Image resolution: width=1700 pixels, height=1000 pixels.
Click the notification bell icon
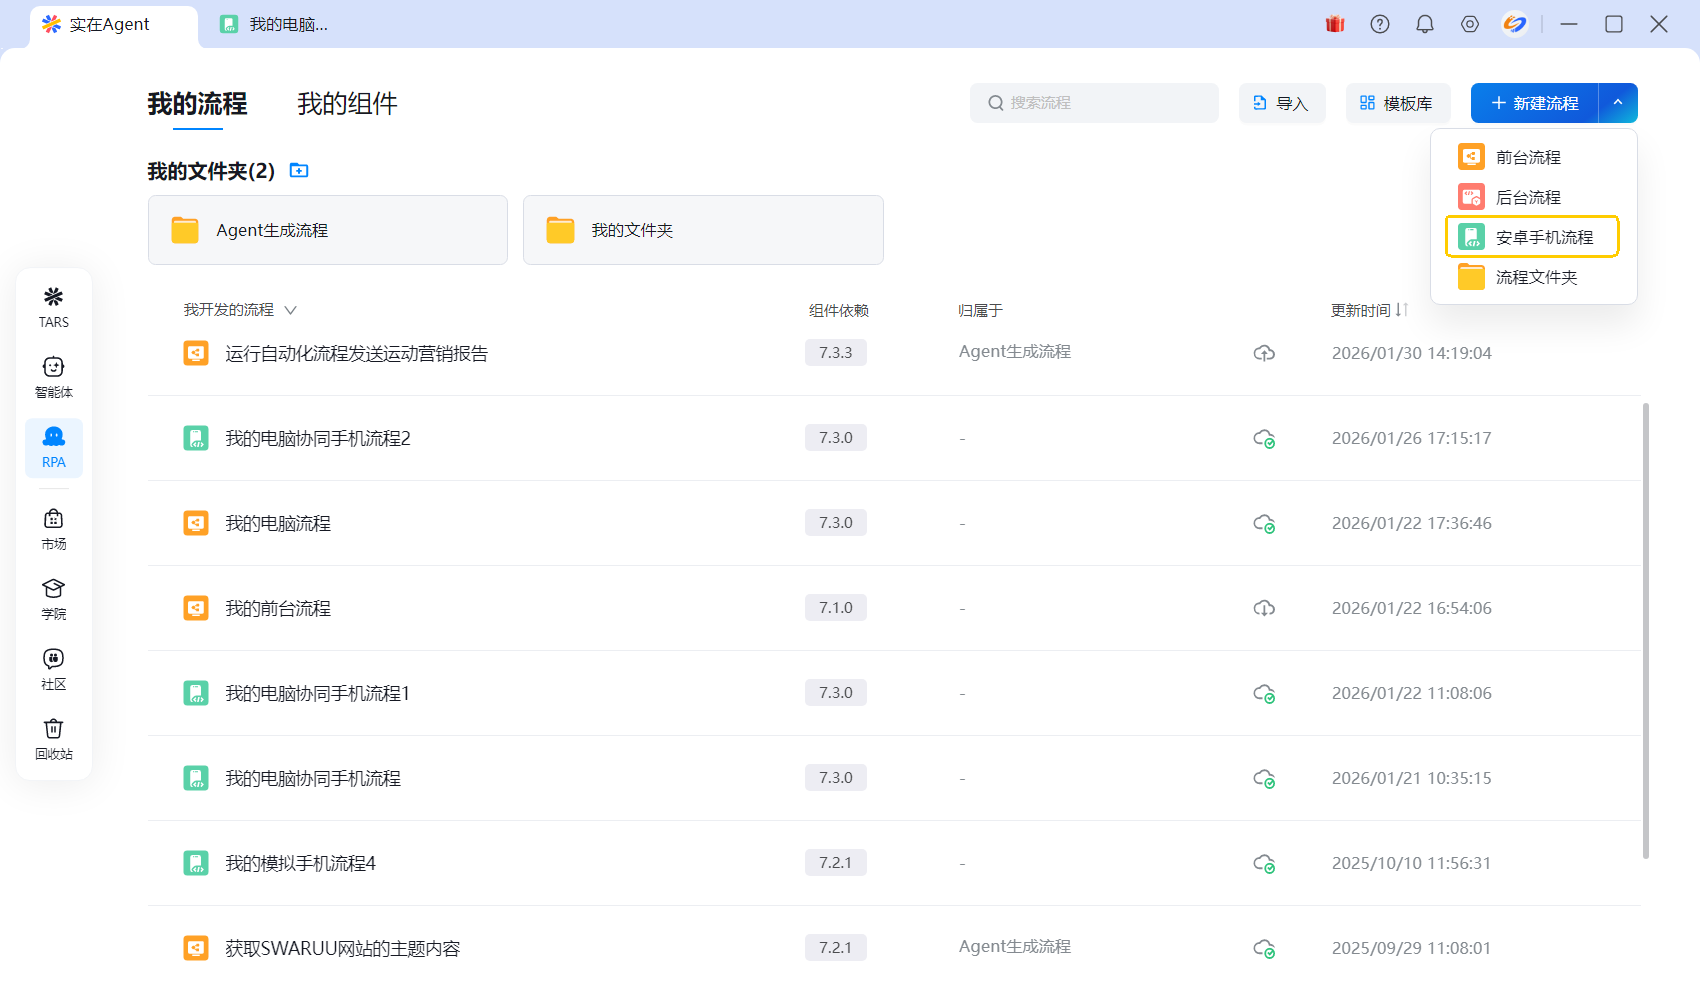(1425, 24)
